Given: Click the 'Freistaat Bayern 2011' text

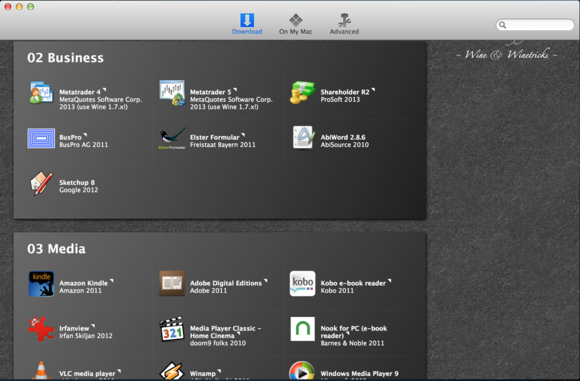Looking at the screenshot, I should click(x=223, y=145).
